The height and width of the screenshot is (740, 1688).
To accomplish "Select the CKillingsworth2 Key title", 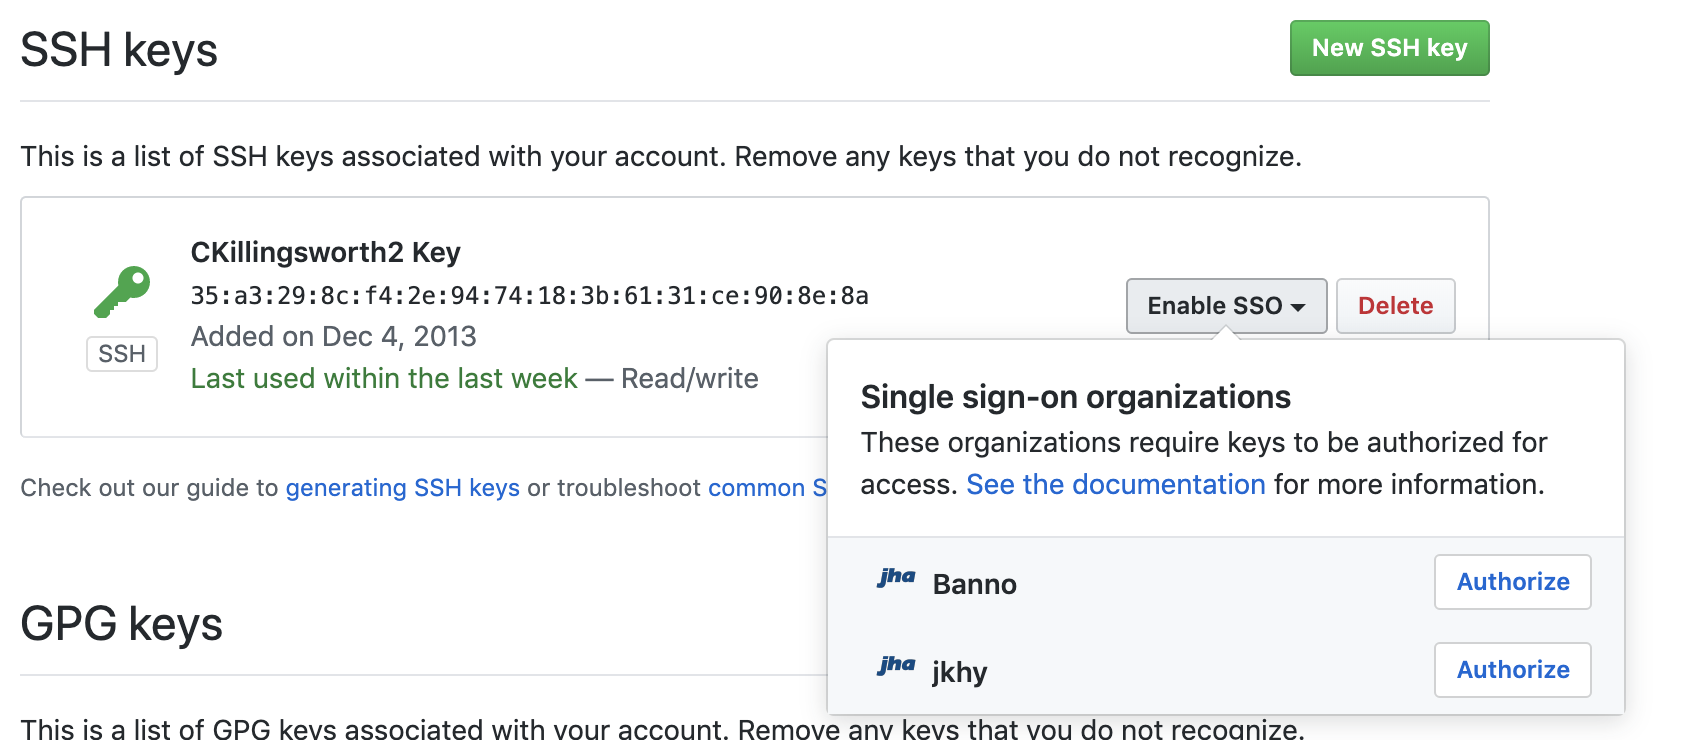I will click(x=325, y=252).
